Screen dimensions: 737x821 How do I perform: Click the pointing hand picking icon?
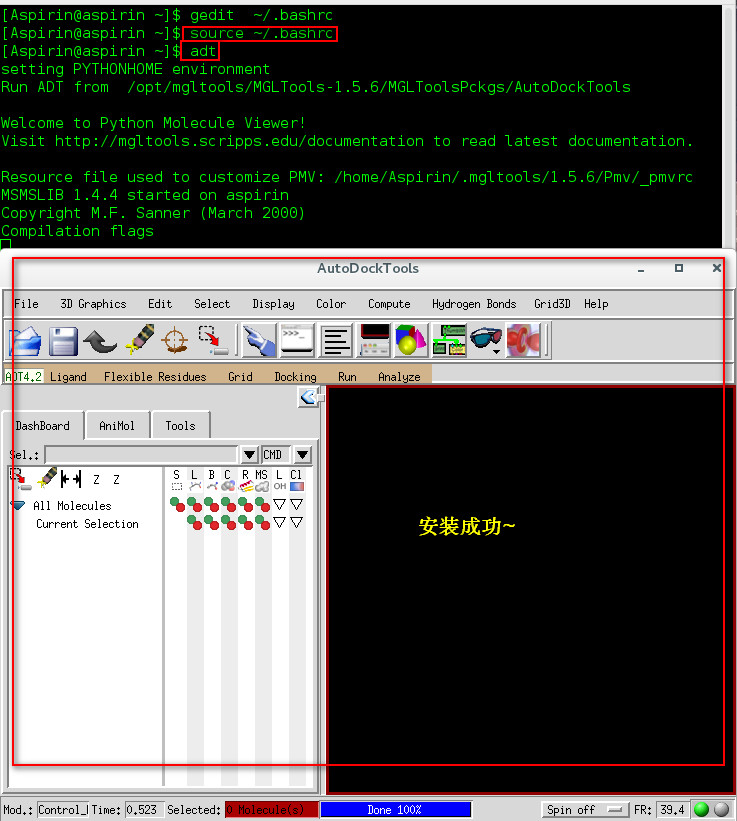click(x=259, y=340)
